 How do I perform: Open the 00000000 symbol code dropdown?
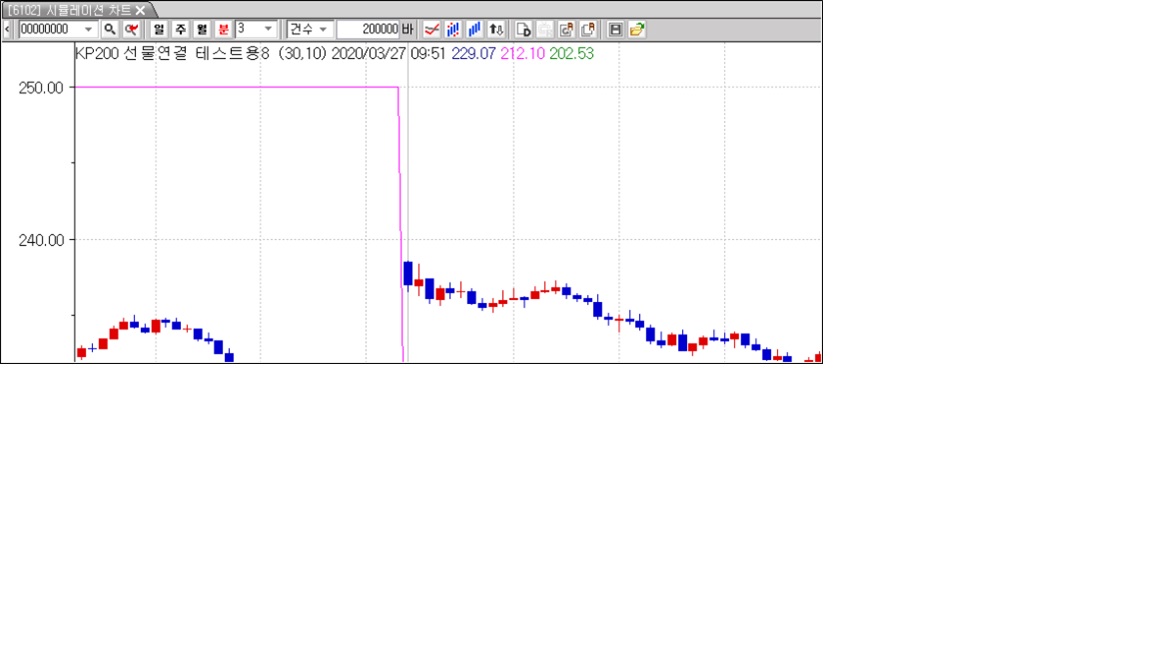coord(88,29)
